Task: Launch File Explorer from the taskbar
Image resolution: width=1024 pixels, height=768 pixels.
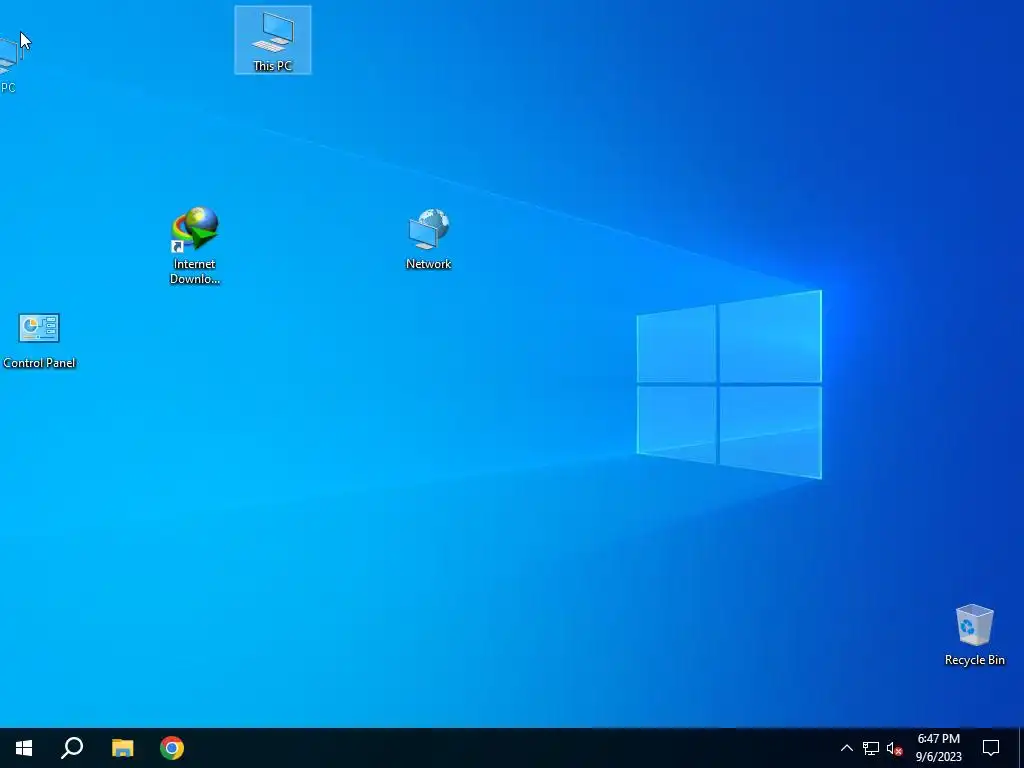Action: coord(122,748)
